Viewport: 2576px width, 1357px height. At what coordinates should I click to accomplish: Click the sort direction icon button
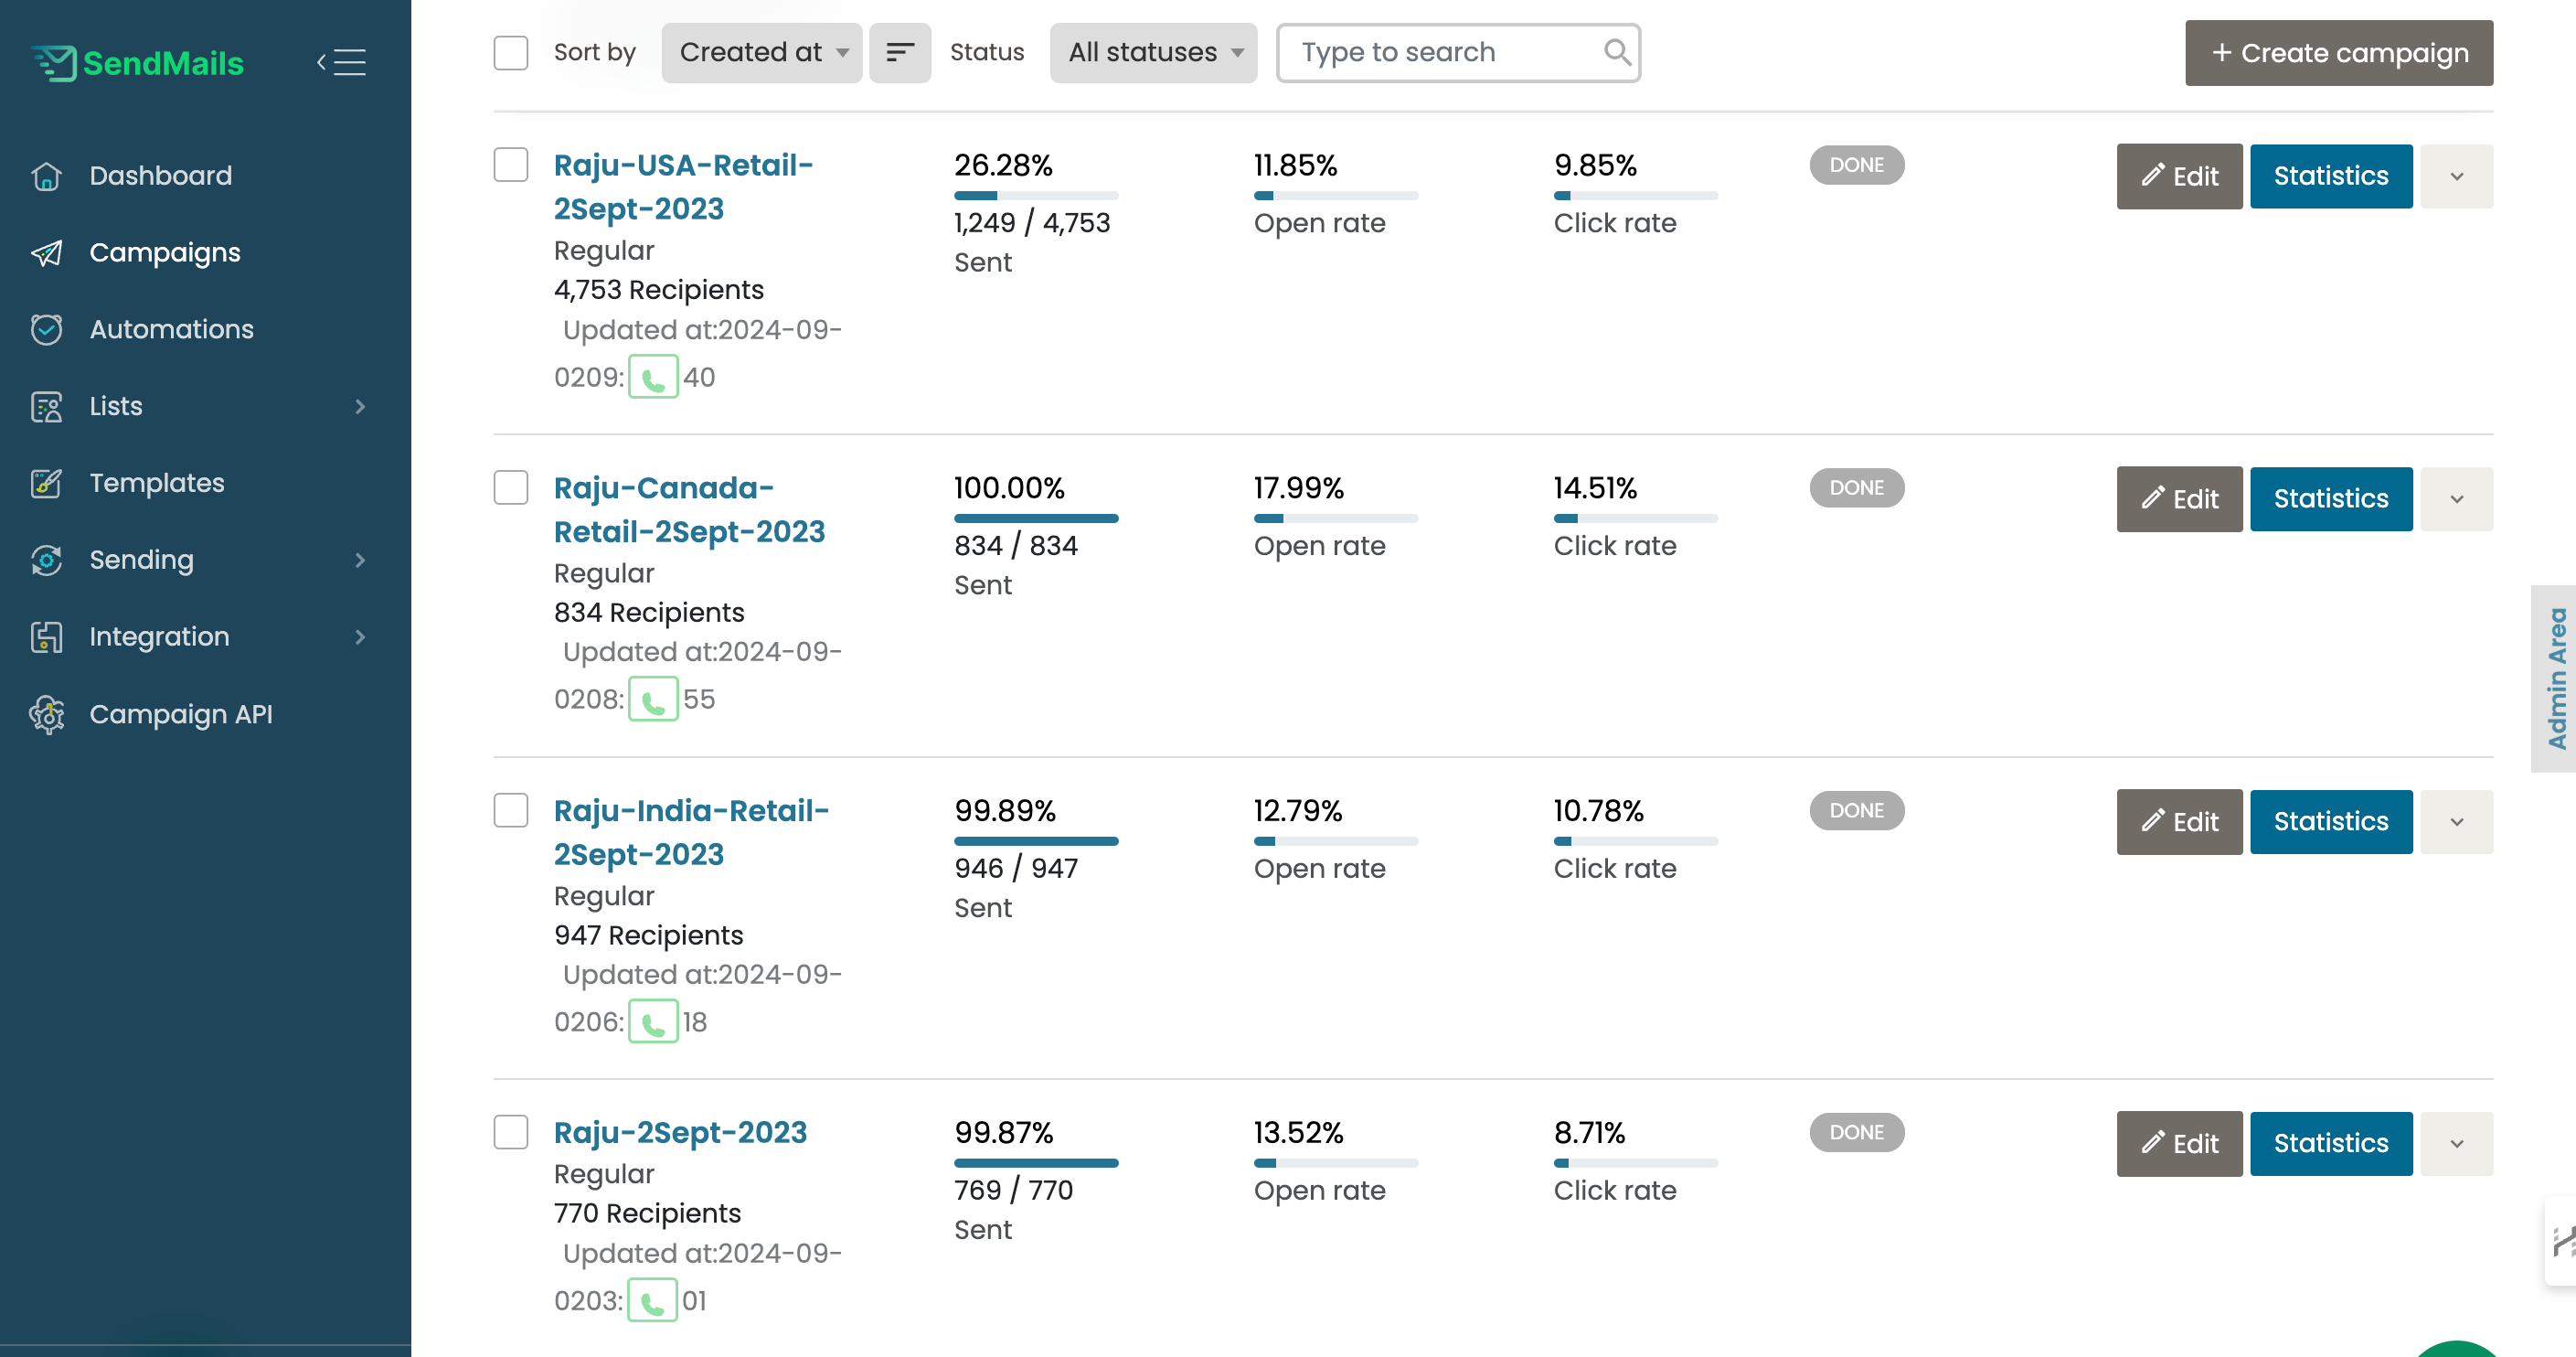[899, 52]
